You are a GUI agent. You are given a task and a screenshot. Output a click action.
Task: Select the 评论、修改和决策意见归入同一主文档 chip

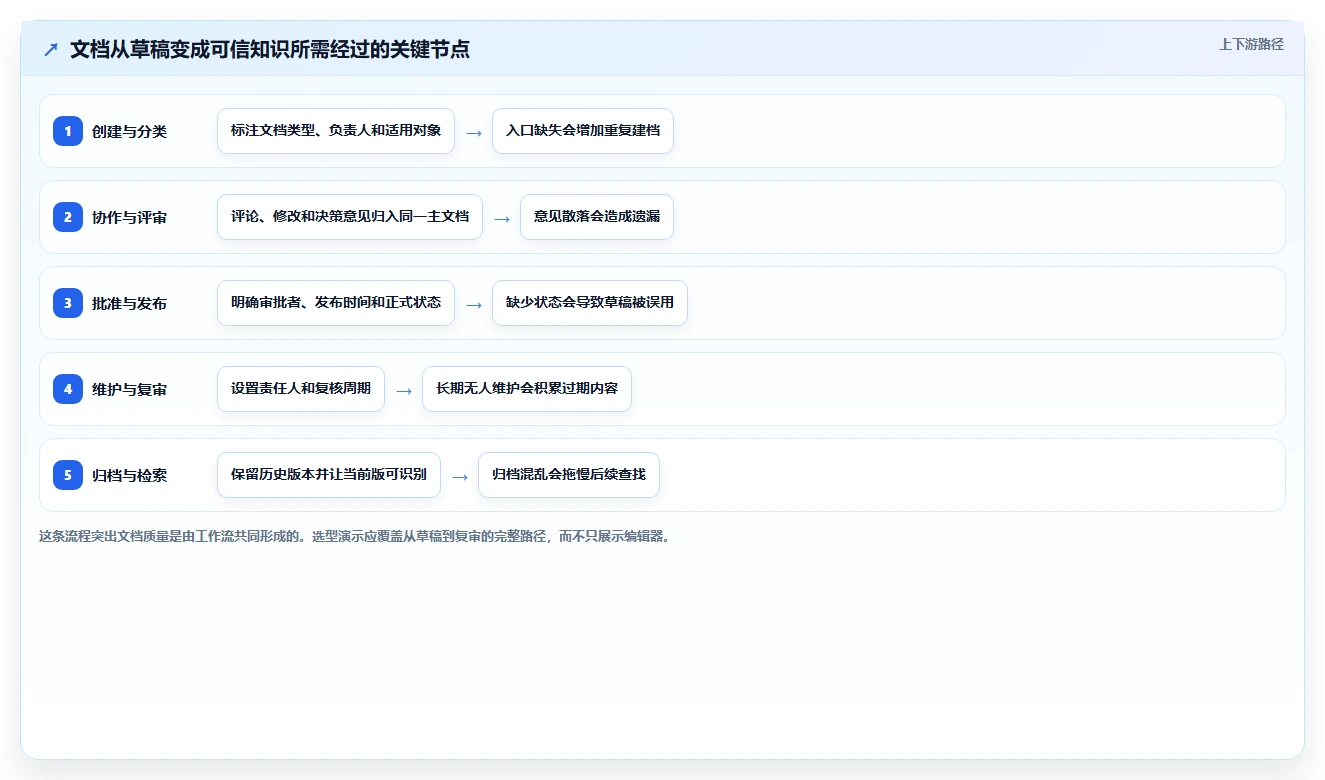pos(350,217)
